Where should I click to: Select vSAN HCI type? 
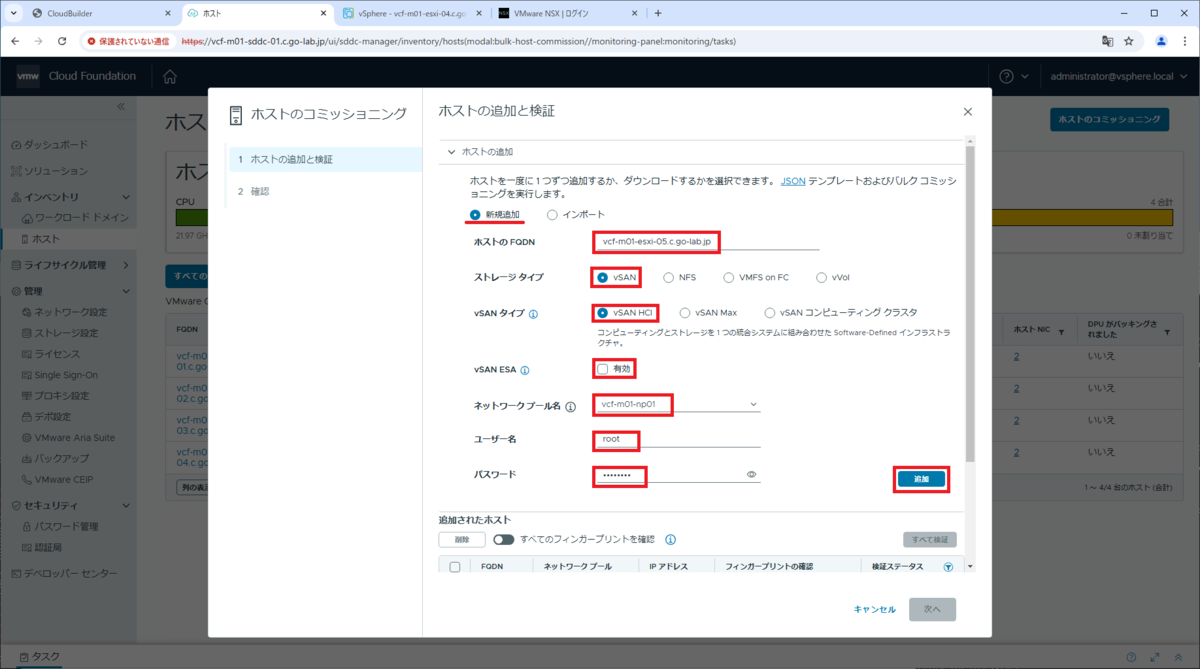point(603,313)
